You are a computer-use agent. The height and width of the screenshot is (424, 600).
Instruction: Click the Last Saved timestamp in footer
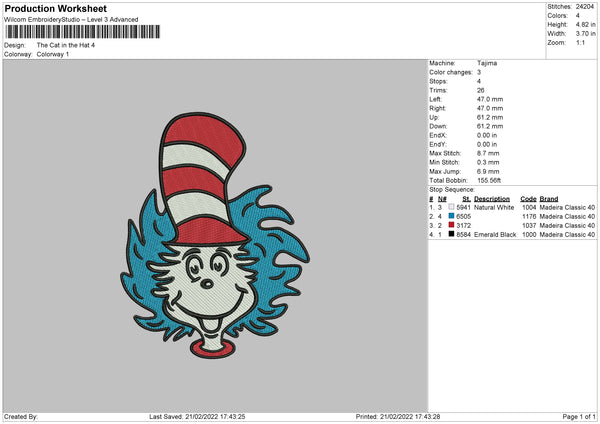pos(196,417)
